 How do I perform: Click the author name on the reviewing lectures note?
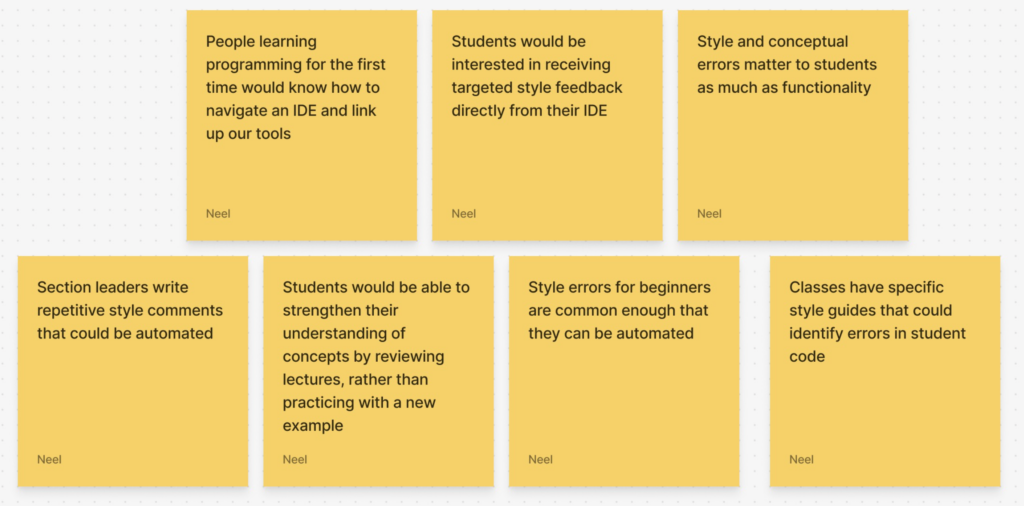point(295,459)
